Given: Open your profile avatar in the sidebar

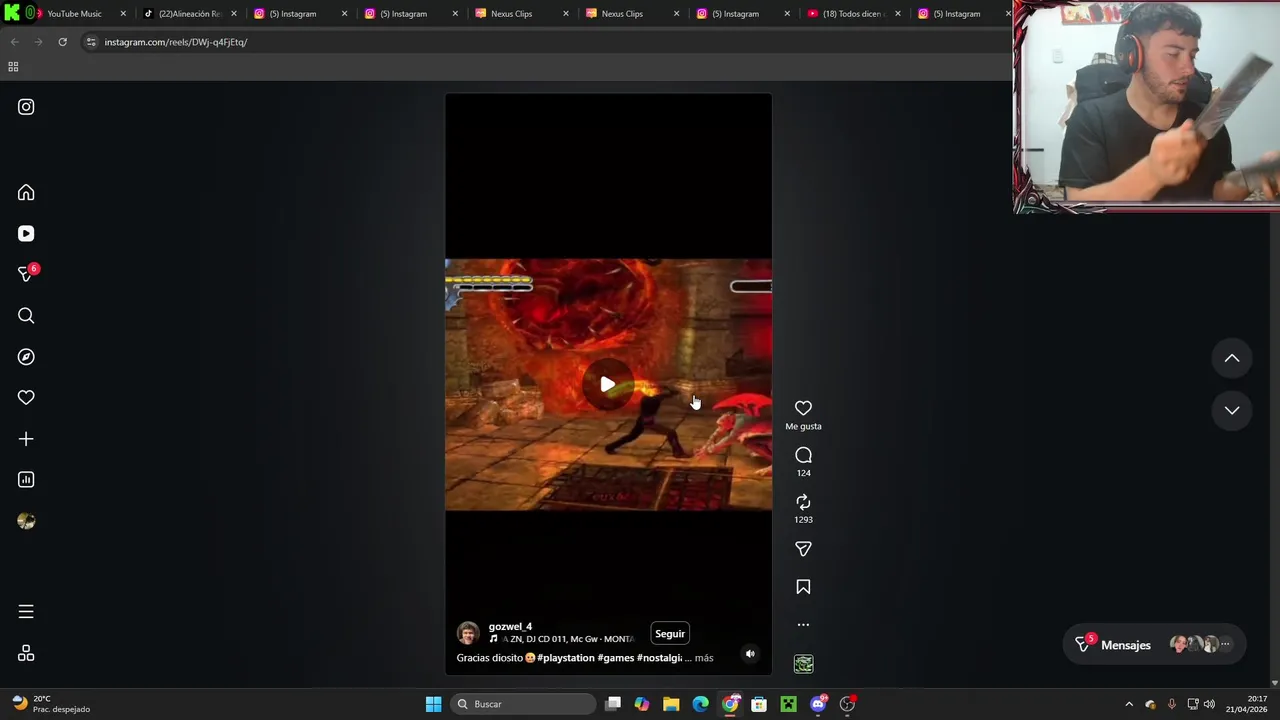Looking at the screenshot, I should click(x=26, y=521).
